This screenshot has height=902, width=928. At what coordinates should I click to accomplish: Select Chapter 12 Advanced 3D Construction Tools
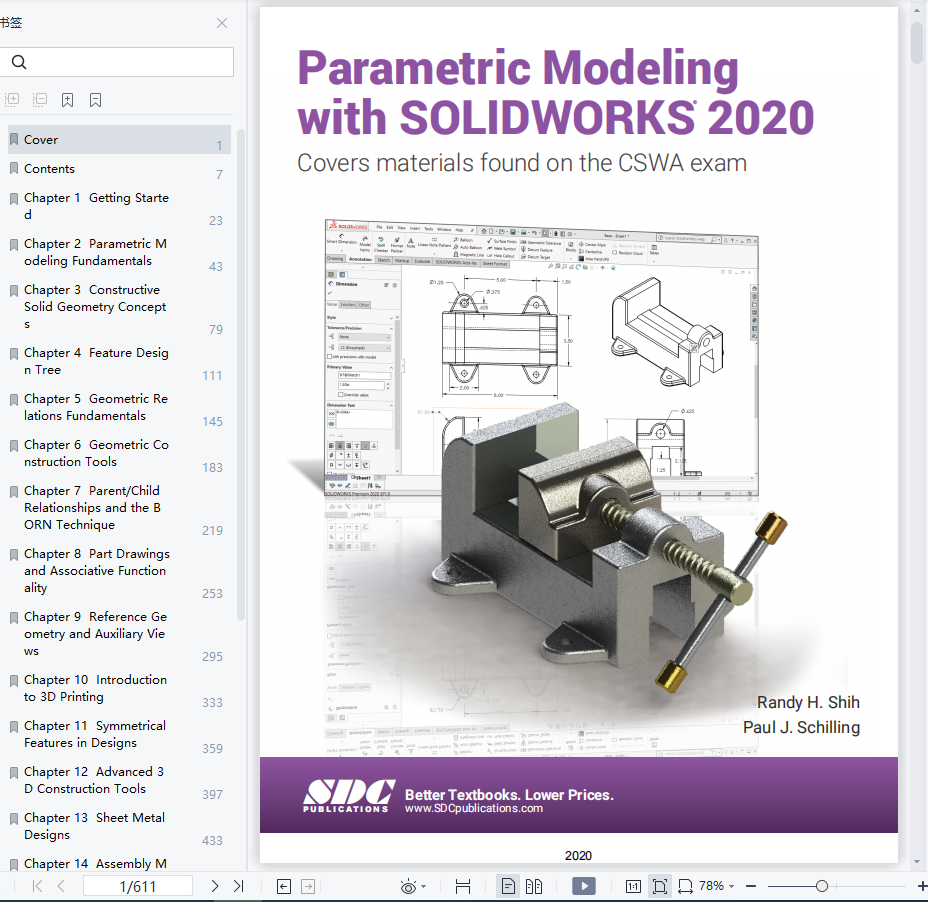[118, 780]
